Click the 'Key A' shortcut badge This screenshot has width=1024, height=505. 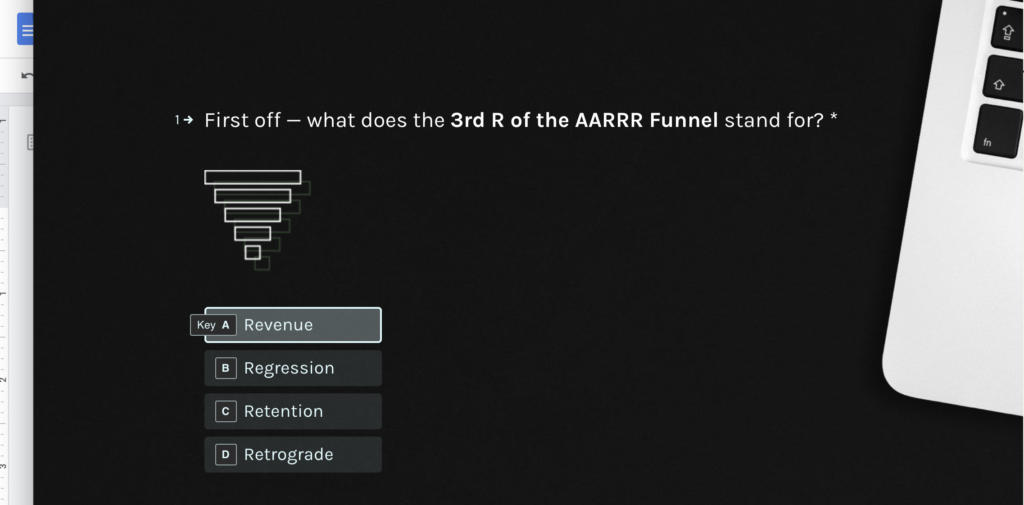(x=213, y=325)
